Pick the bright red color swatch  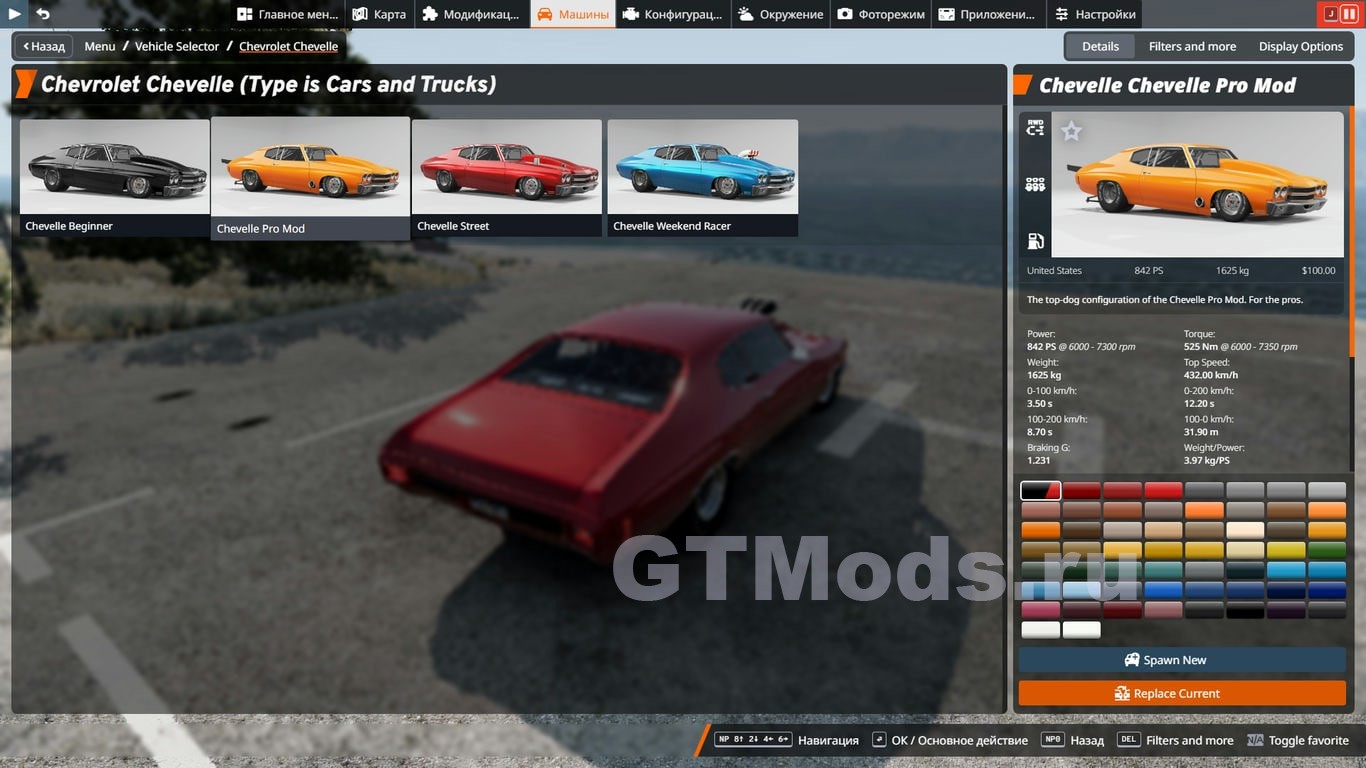click(1163, 490)
